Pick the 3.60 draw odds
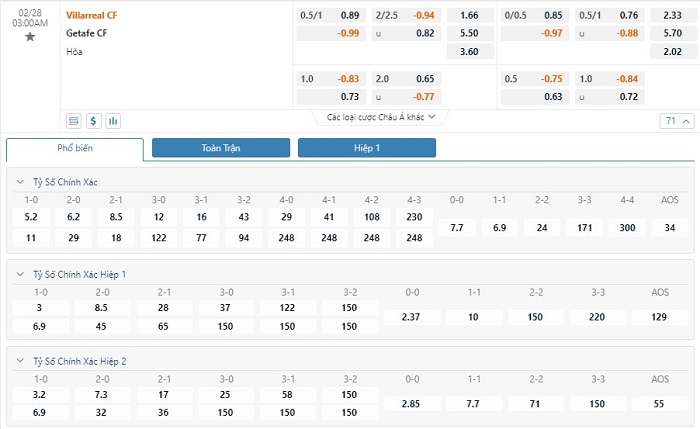The width and height of the screenshot is (700, 429). pos(468,51)
